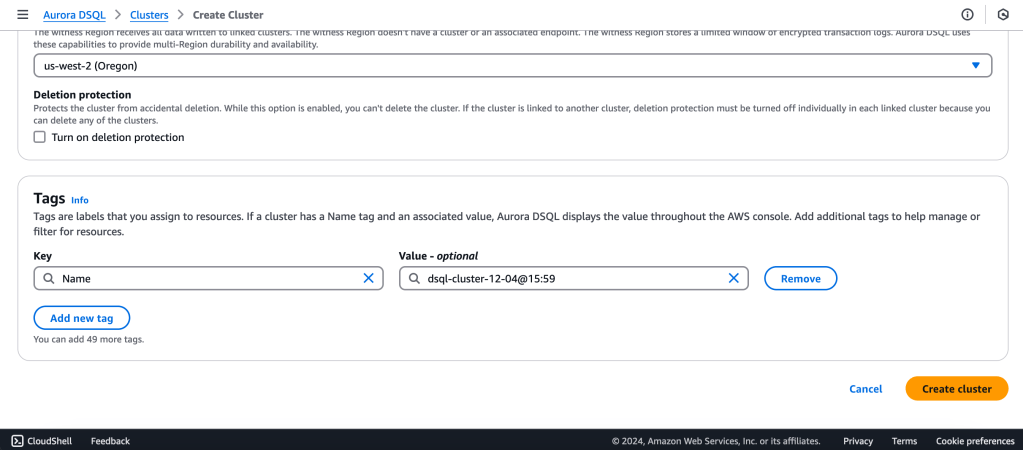Image resolution: width=1023 pixels, height=450 pixels.
Task: Click the hexagon clock icon at top right
Action: tap(1003, 15)
